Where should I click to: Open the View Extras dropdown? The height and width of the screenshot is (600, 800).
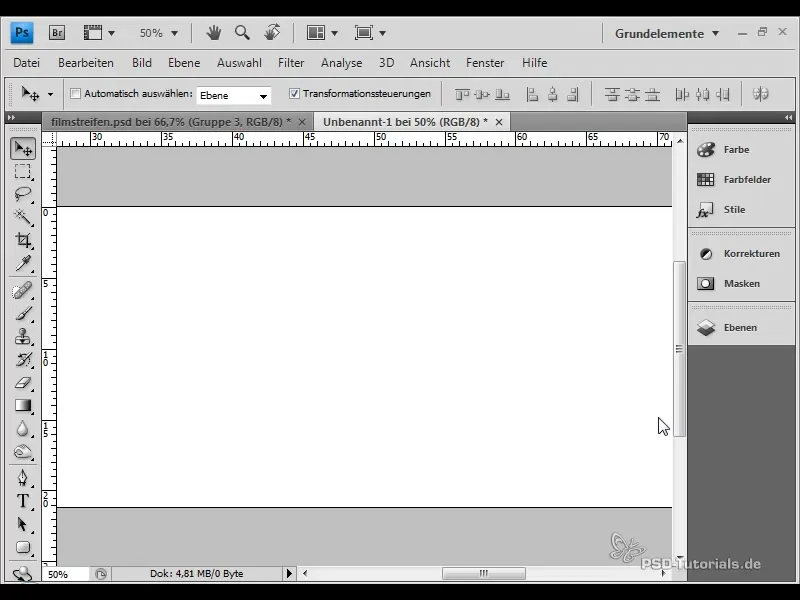pyautogui.click(x=99, y=33)
